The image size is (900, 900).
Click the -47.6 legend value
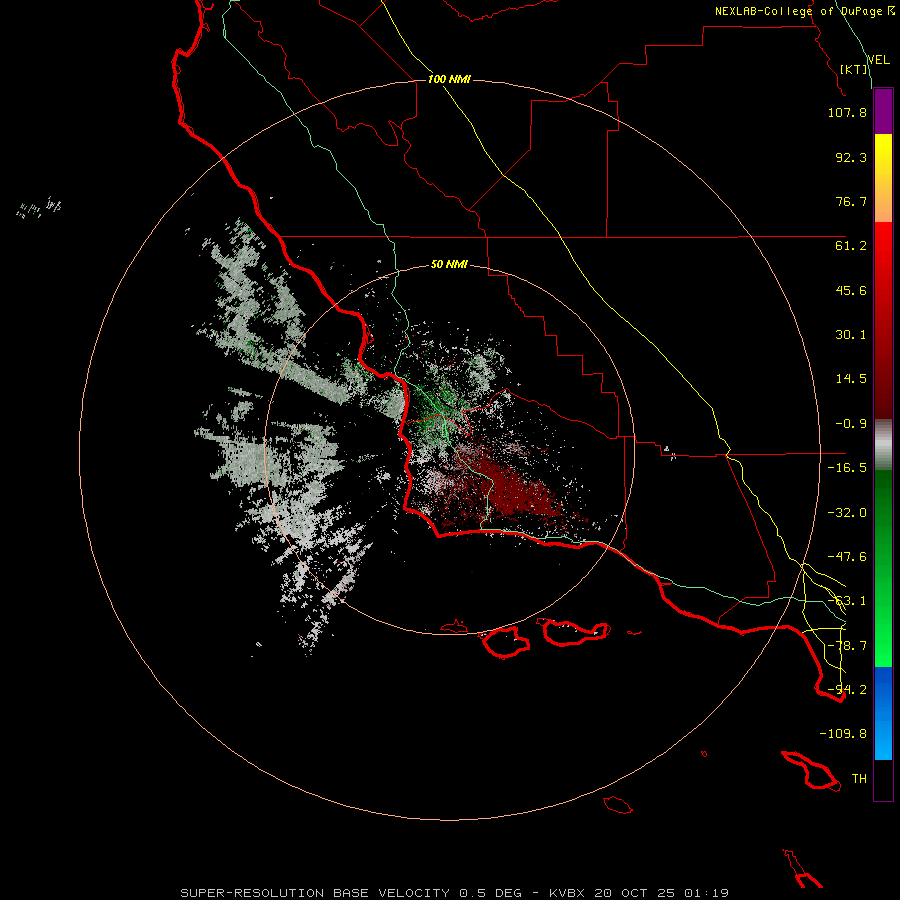[847, 557]
